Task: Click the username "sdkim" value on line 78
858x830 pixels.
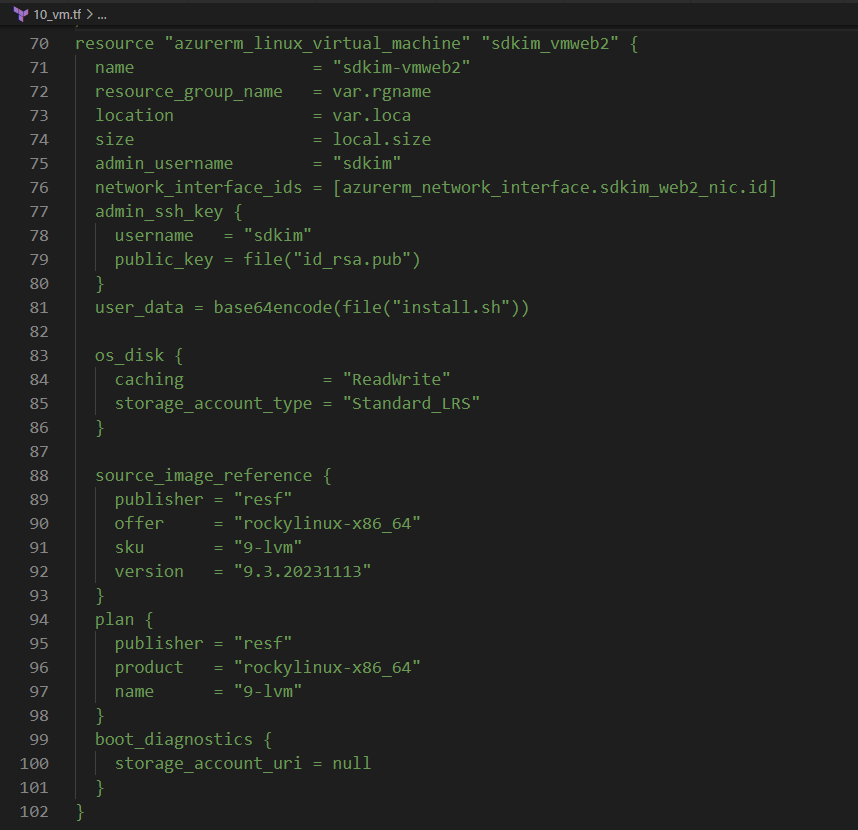Action: [x=277, y=236]
